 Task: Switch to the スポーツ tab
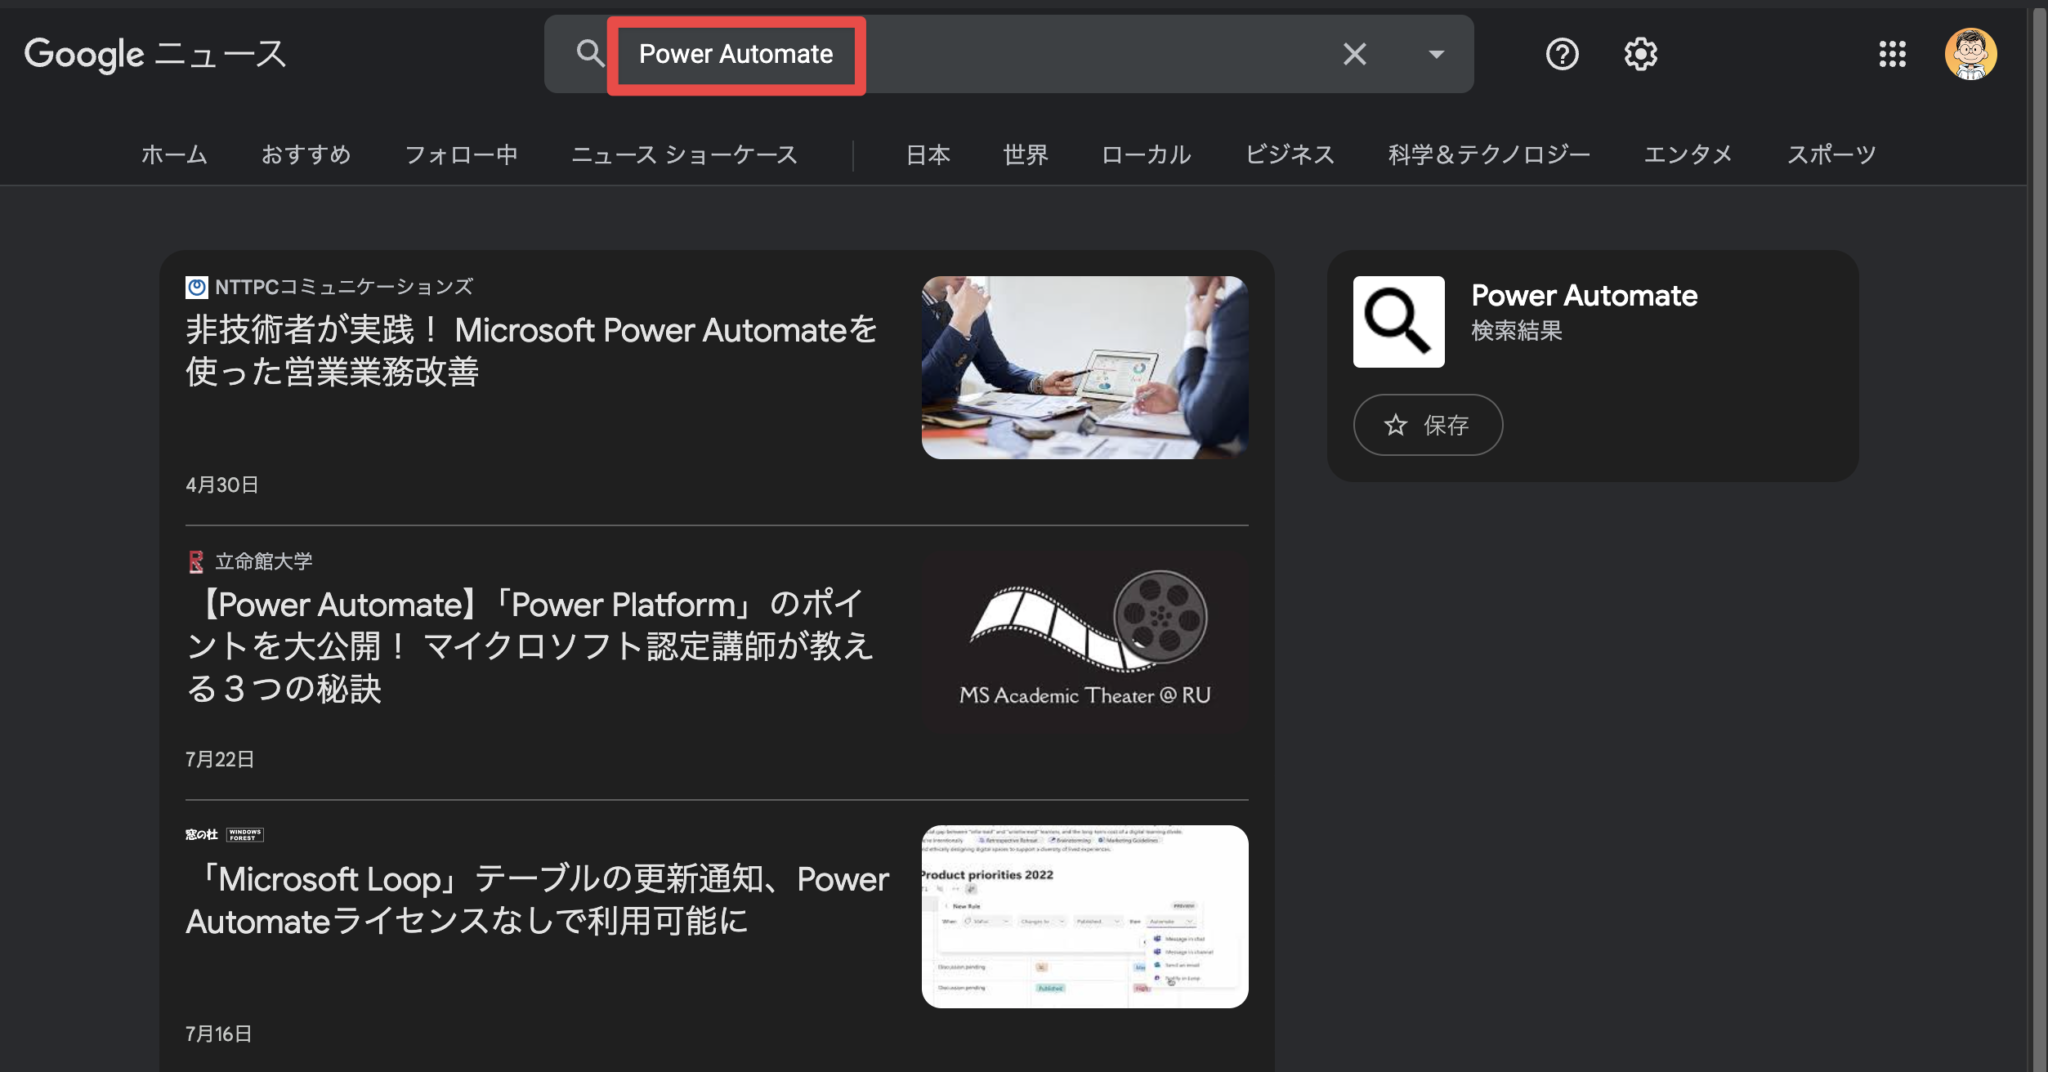point(1831,154)
